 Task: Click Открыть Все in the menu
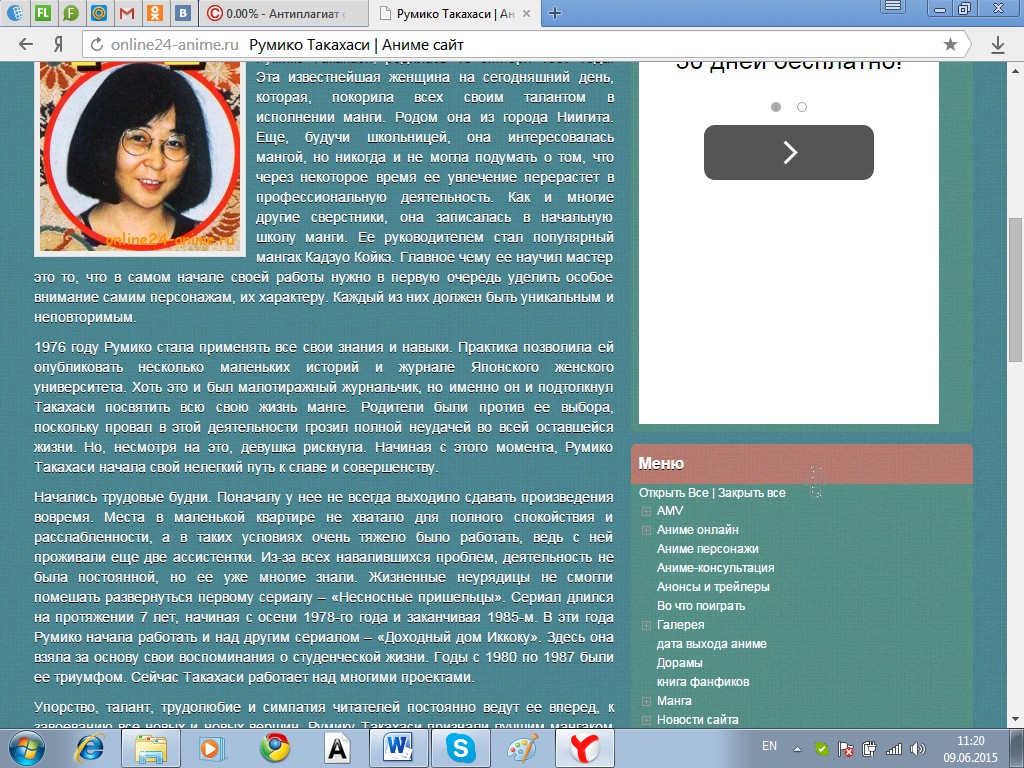673,492
